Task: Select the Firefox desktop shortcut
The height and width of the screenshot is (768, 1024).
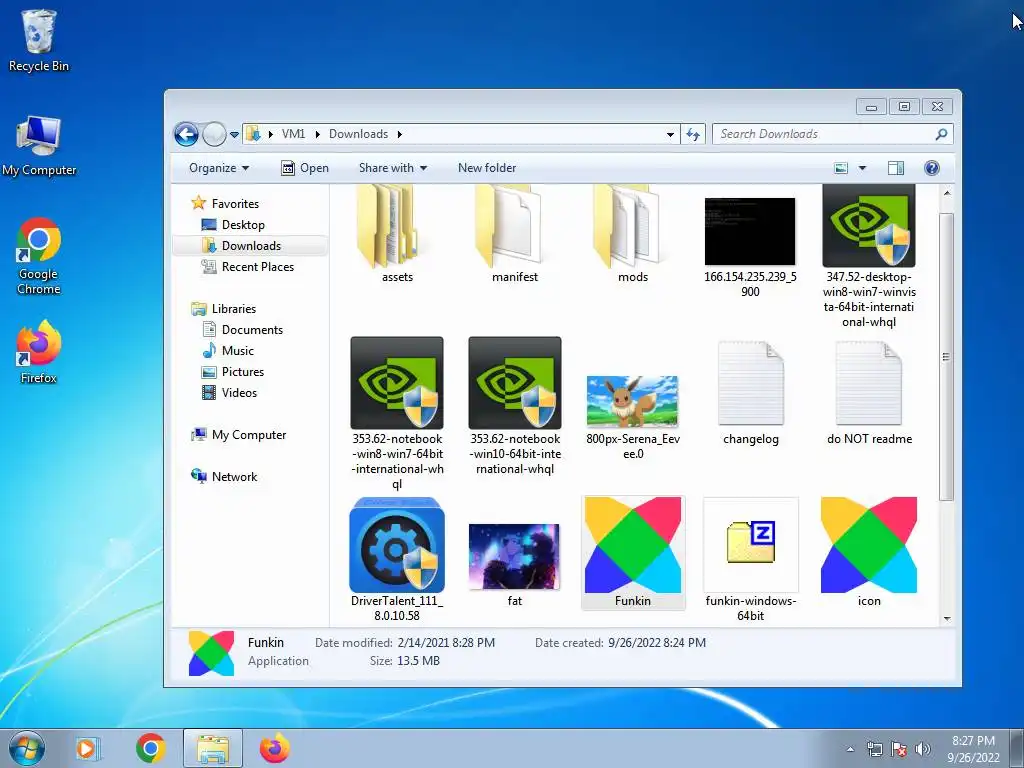Action: [x=39, y=353]
